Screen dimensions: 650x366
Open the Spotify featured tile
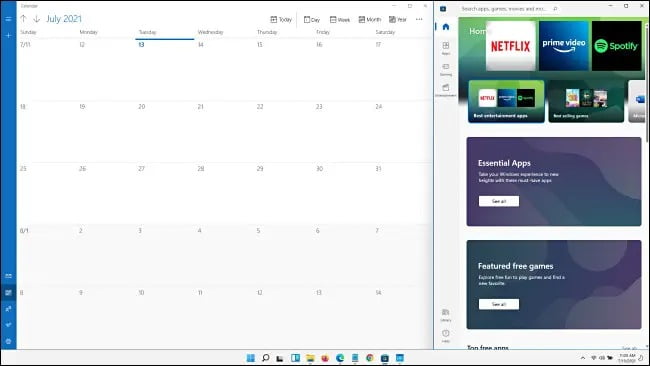[x=616, y=46]
